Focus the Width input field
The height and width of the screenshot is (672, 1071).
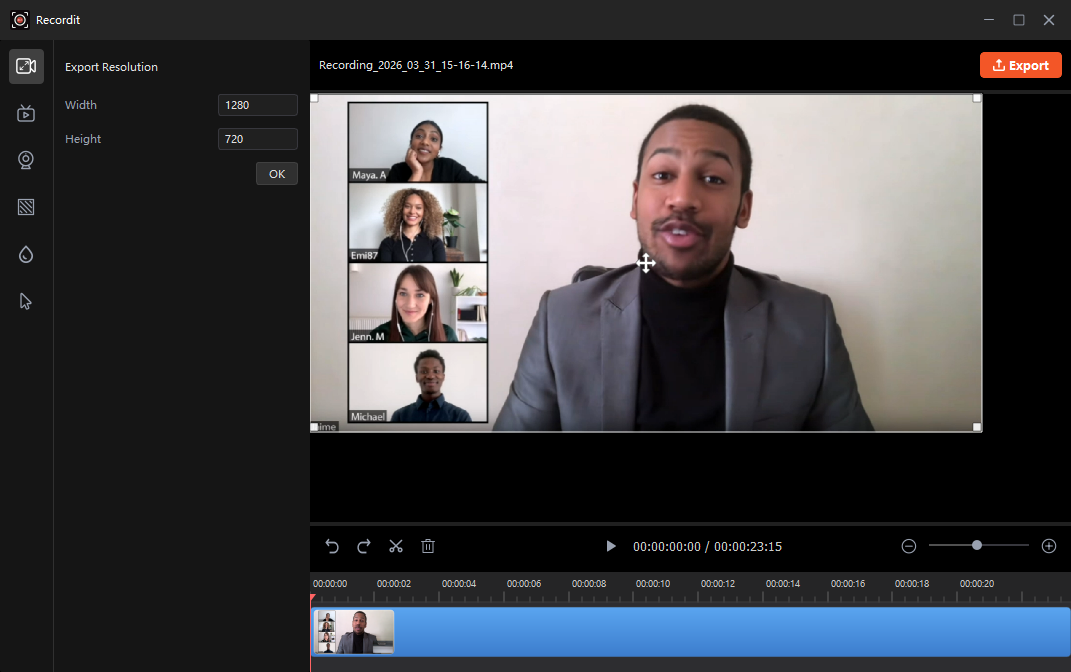(257, 105)
